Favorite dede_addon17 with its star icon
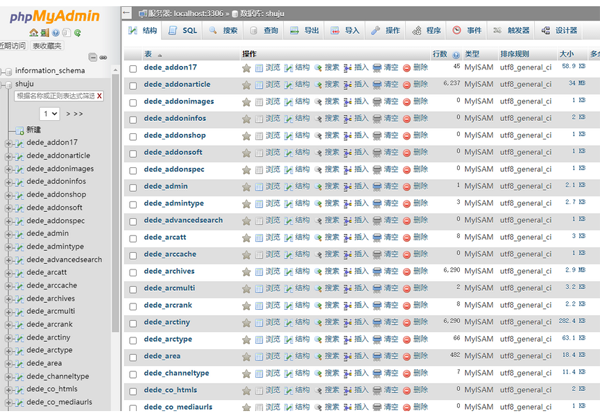This screenshot has height=418, width=600. (246, 68)
